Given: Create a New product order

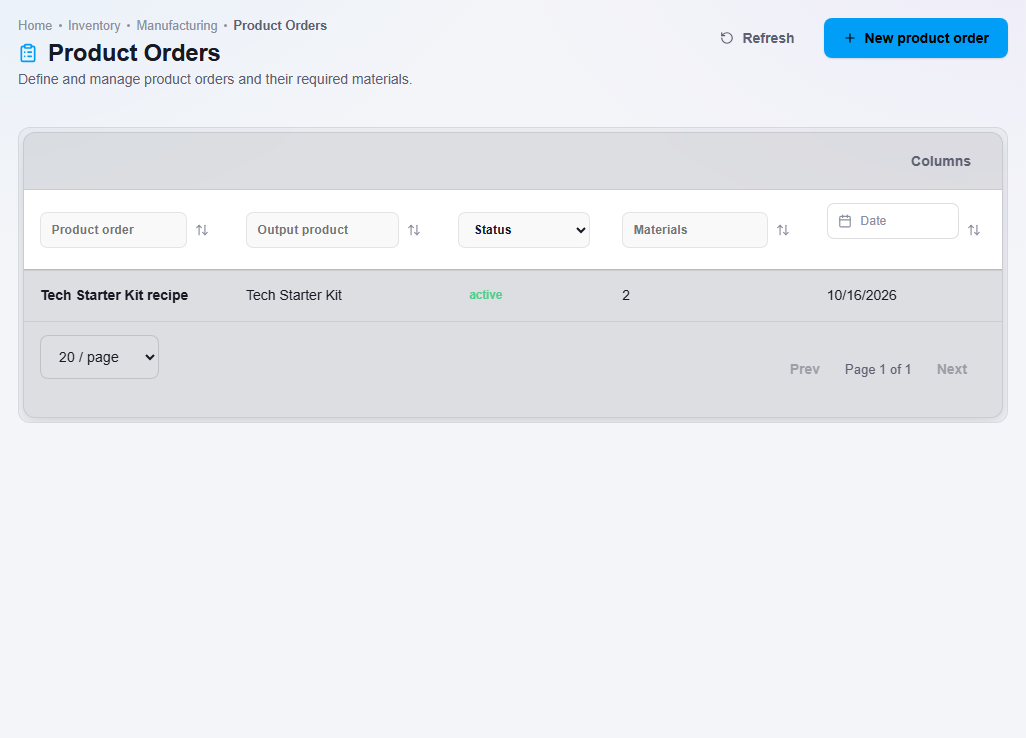Looking at the screenshot, I should (915, 38).
